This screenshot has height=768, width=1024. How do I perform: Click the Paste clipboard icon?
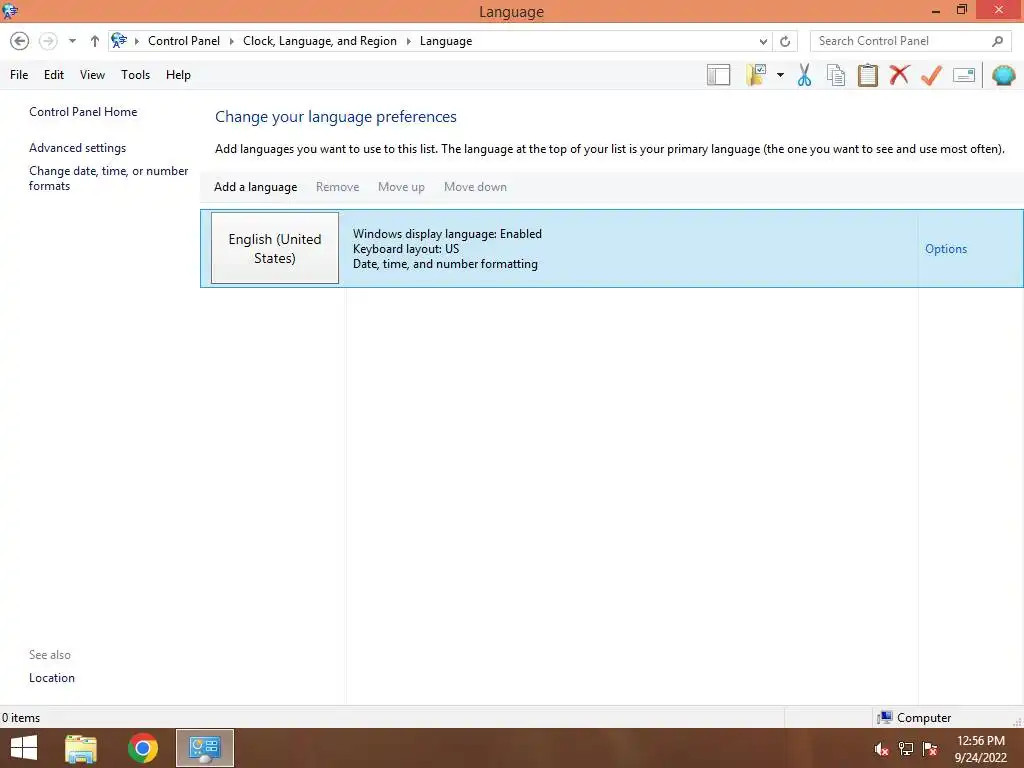click(867, 75)
